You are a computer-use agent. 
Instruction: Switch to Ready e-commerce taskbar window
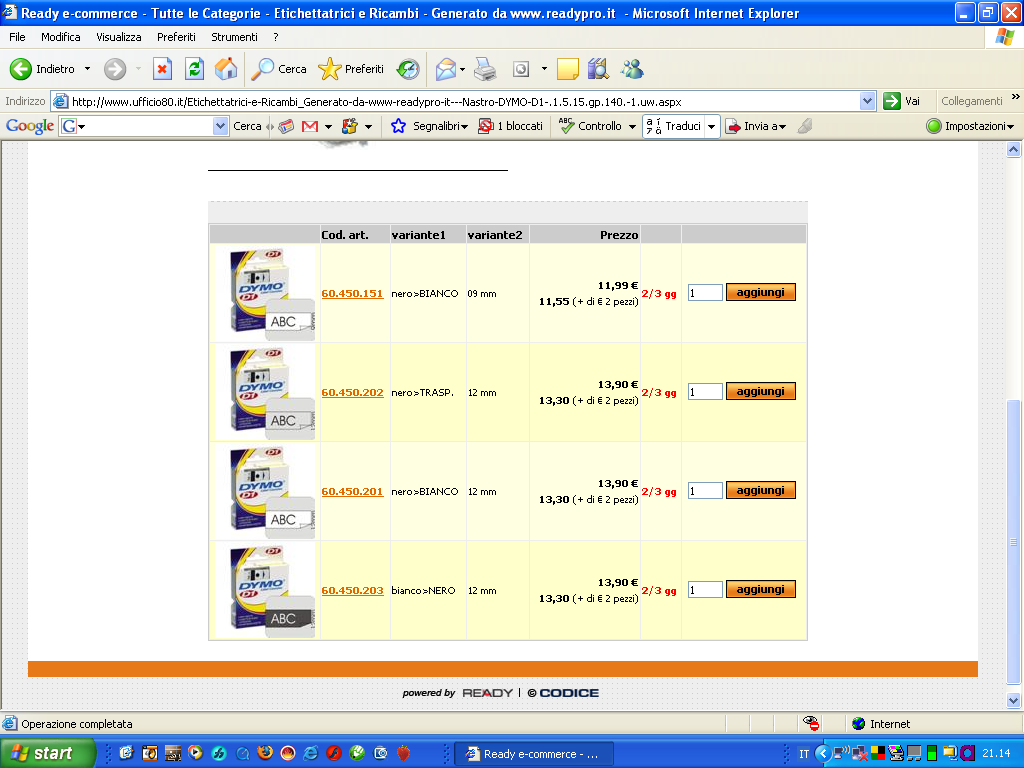coord(534,754)
